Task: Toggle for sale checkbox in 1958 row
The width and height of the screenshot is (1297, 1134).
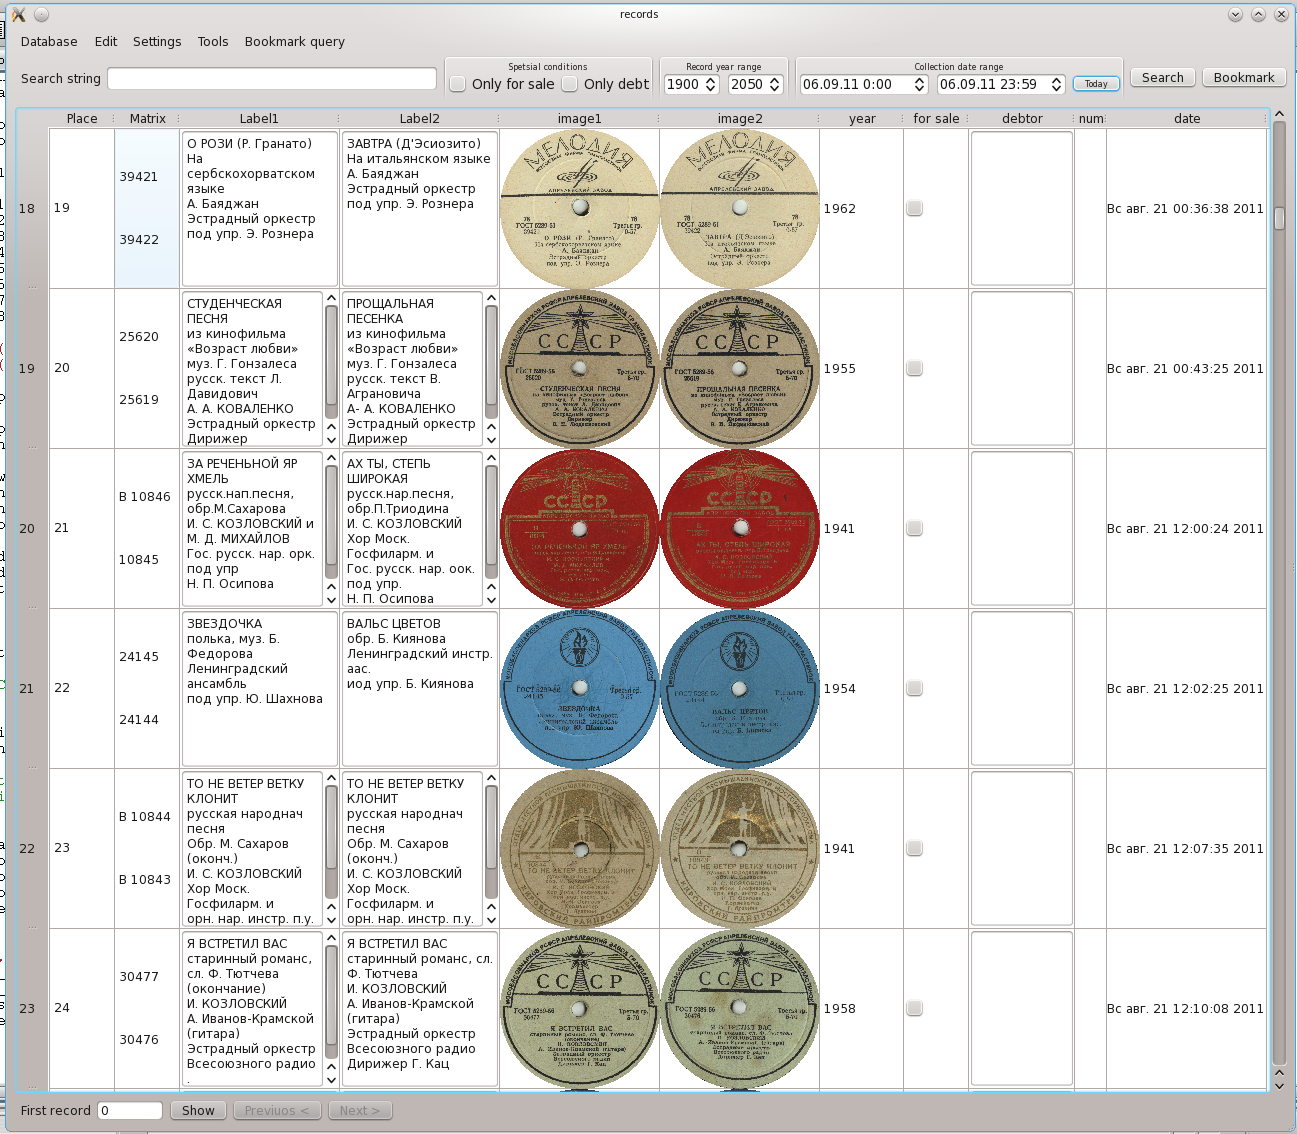Action: pyautogui.click(x=914, y=1008)
